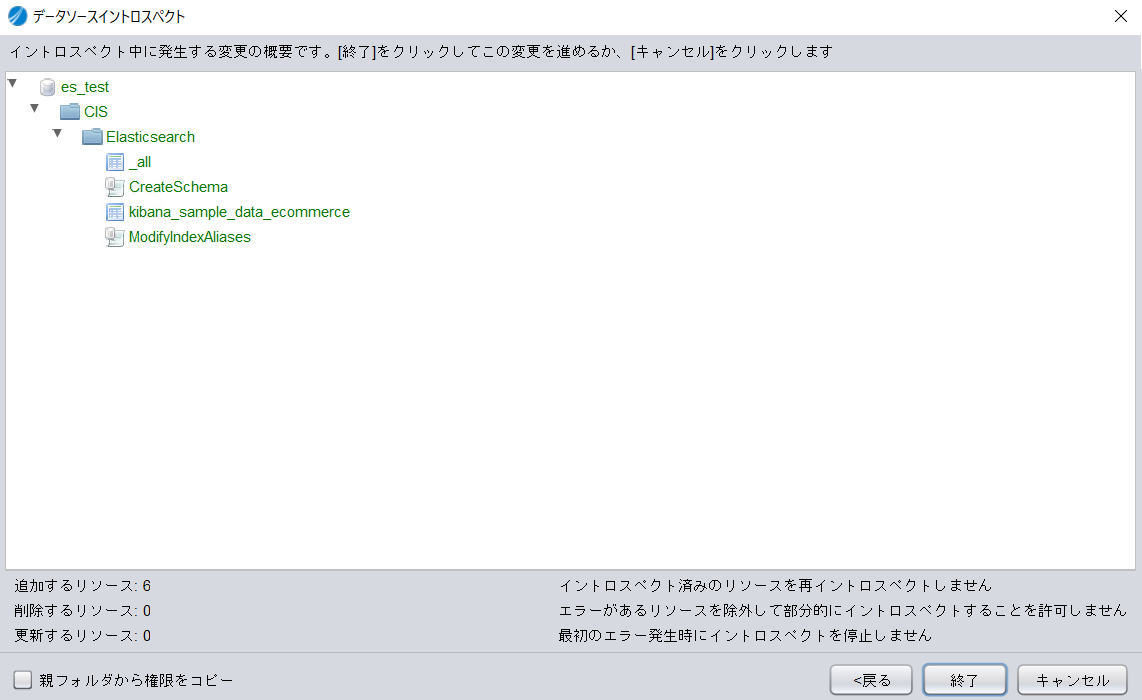Screen dimensions: 1142x700
Task: Select the _all table row
Action: pos(140,162)
